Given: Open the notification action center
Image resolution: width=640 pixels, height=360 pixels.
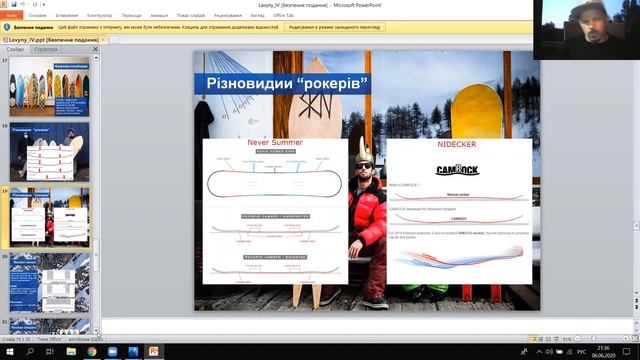Looking at the screenshot, I should coord(627,351).
